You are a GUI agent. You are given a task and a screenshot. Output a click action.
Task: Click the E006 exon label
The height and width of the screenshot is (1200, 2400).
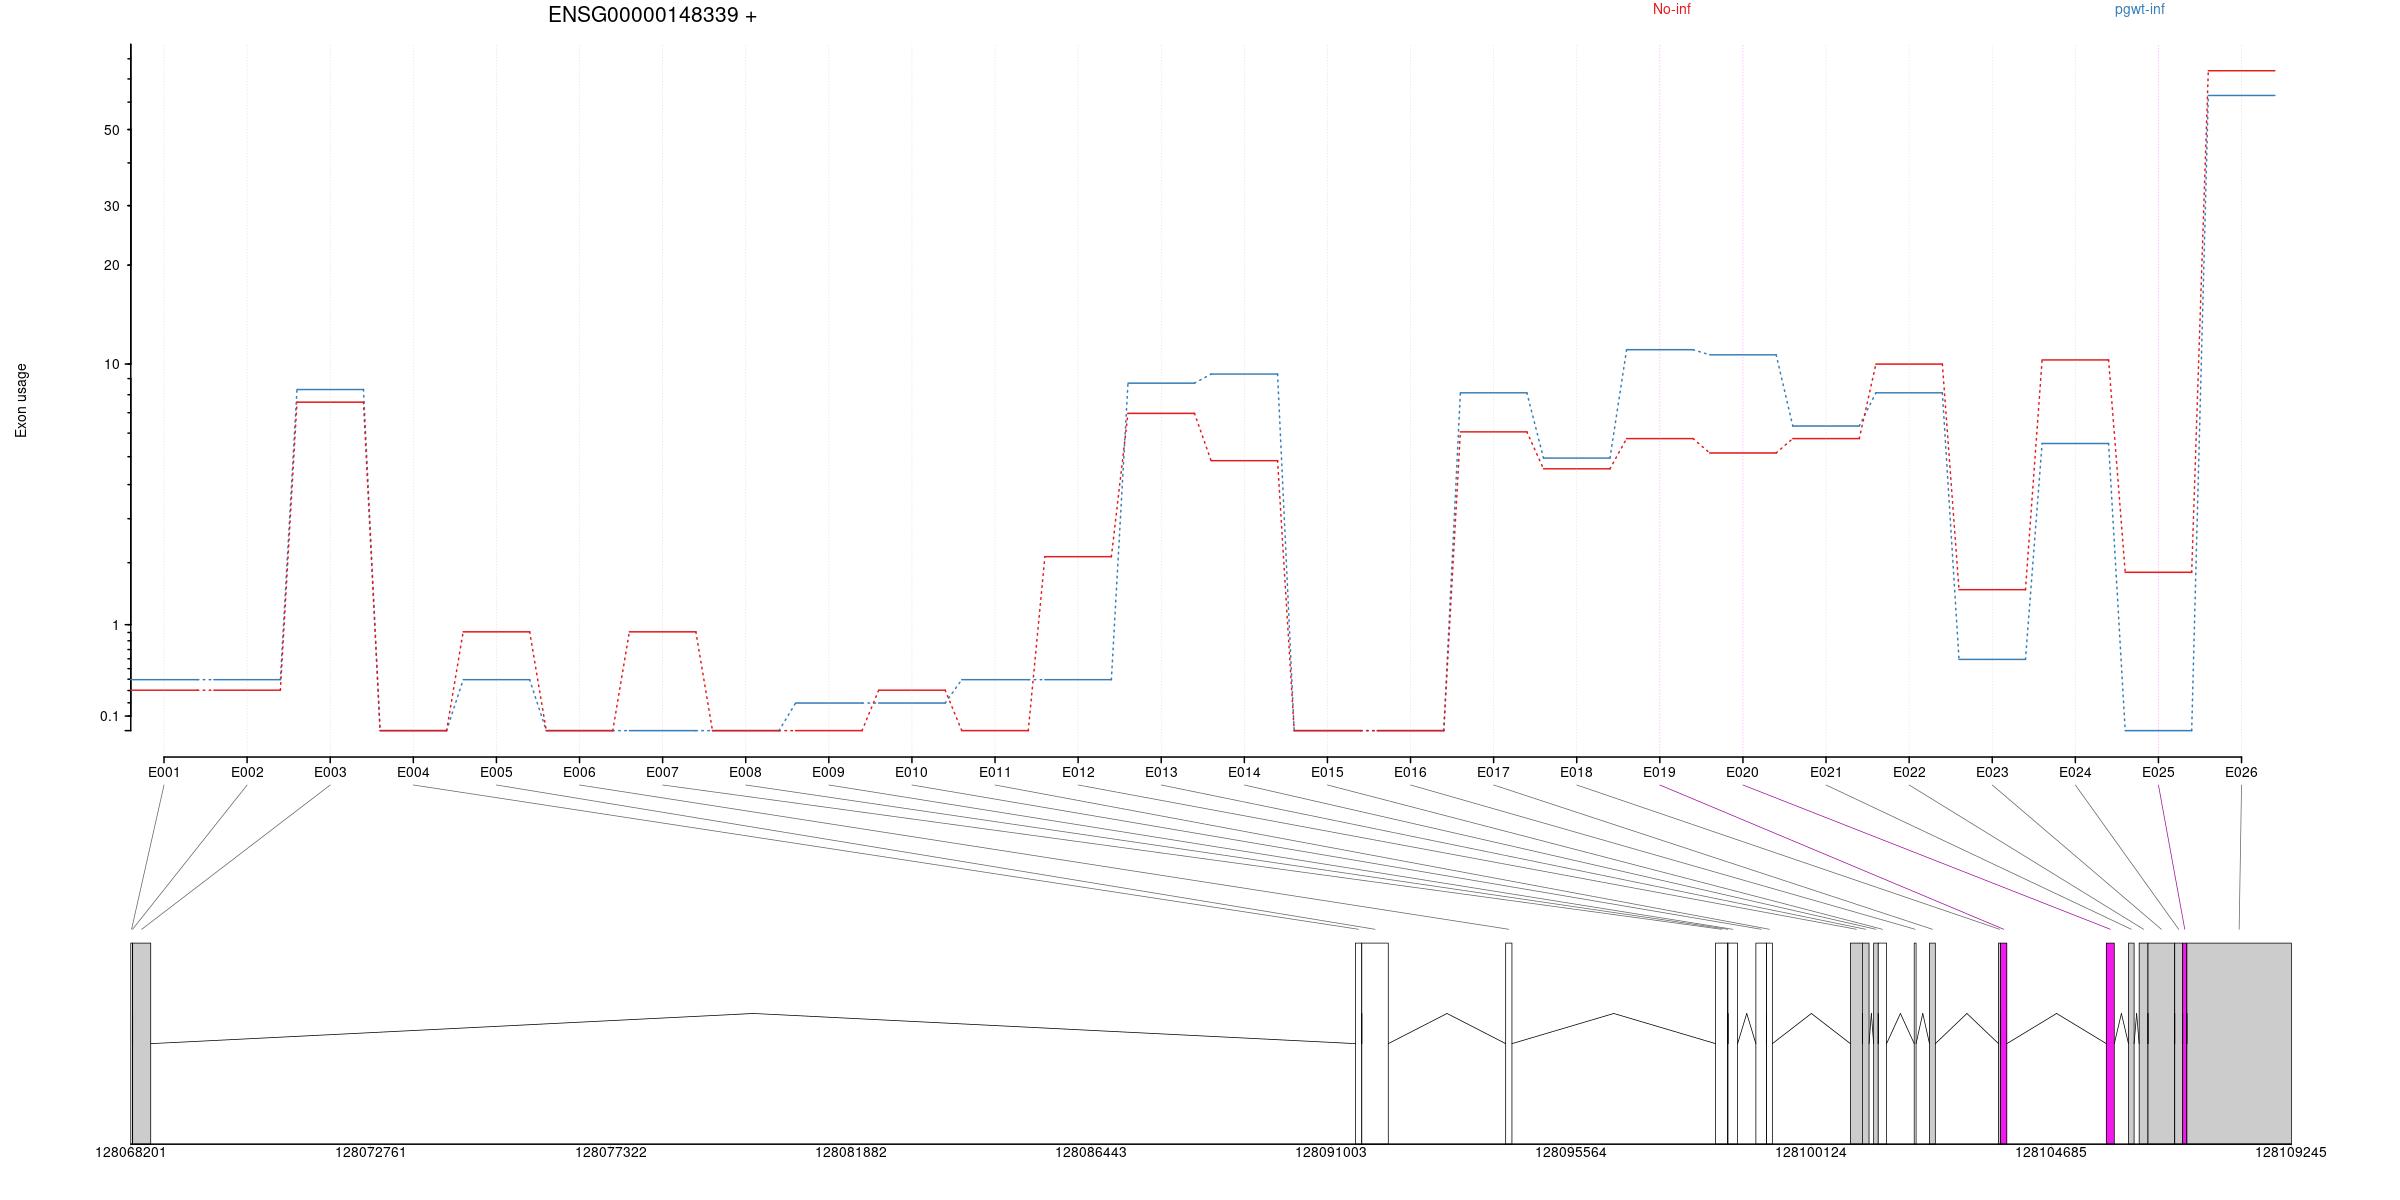pos(579,772)
